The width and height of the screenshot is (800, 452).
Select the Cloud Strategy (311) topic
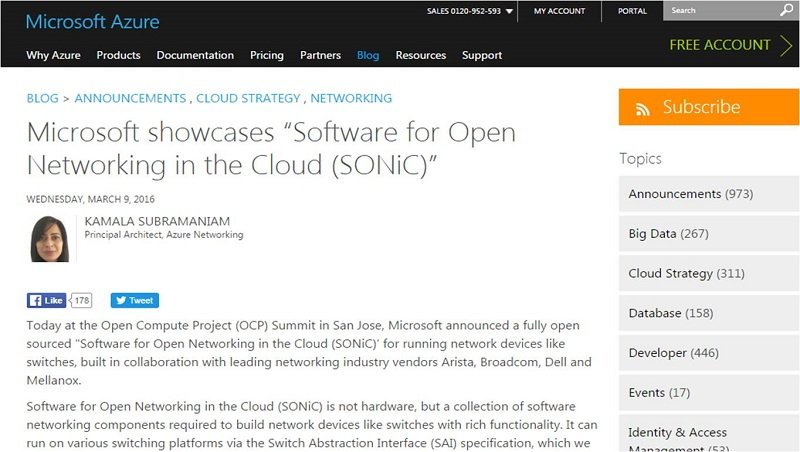point(709,273)
